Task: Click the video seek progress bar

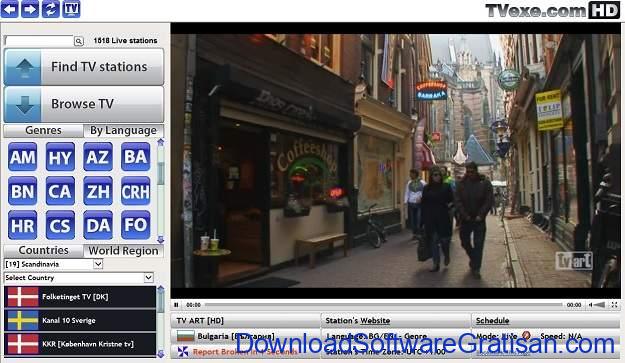Action: 383,305
